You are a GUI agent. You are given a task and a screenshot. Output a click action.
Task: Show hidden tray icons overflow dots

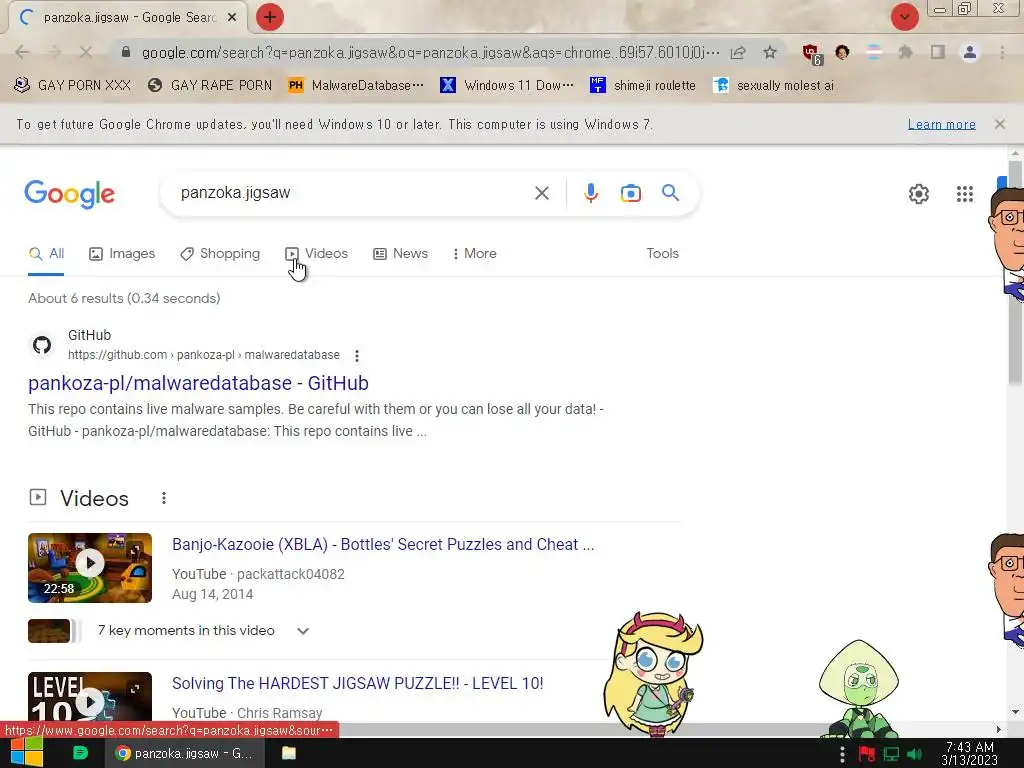pyautogui.click(x=842, y=754)
